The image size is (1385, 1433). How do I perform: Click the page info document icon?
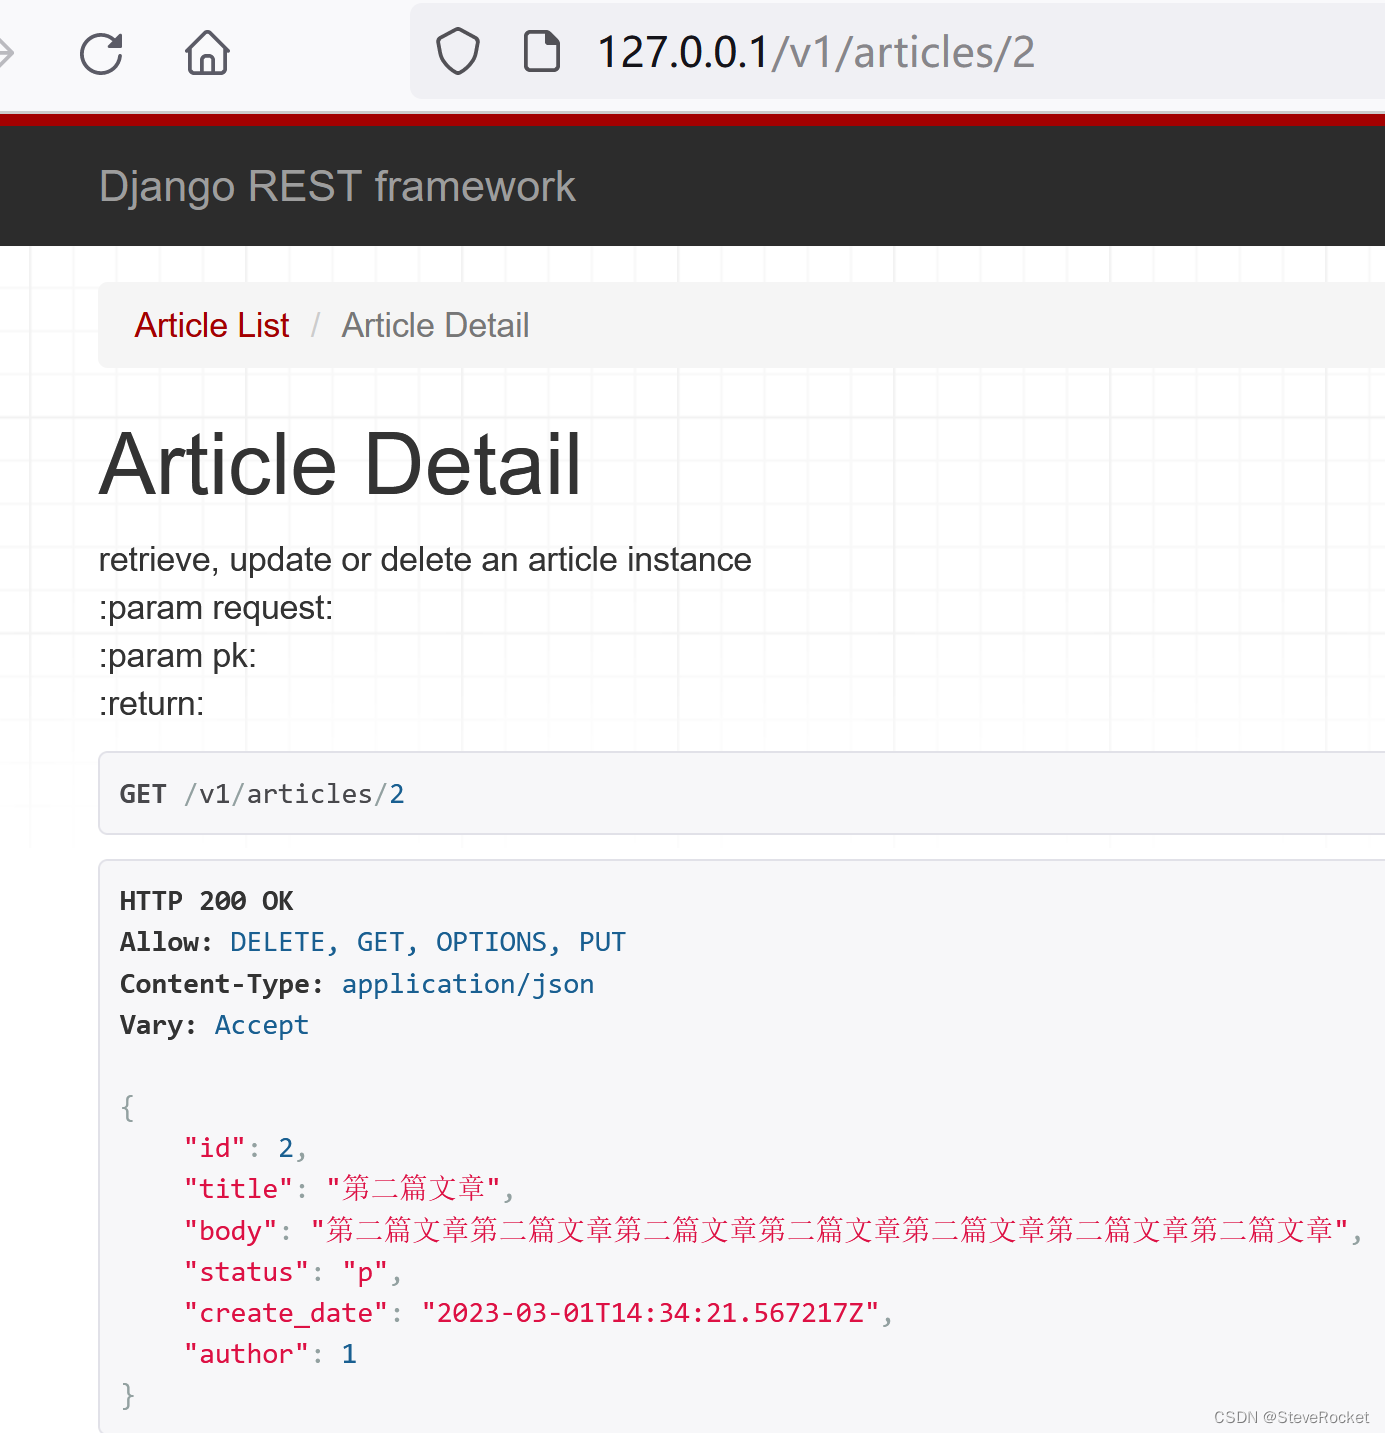click(x=542, y=52)
